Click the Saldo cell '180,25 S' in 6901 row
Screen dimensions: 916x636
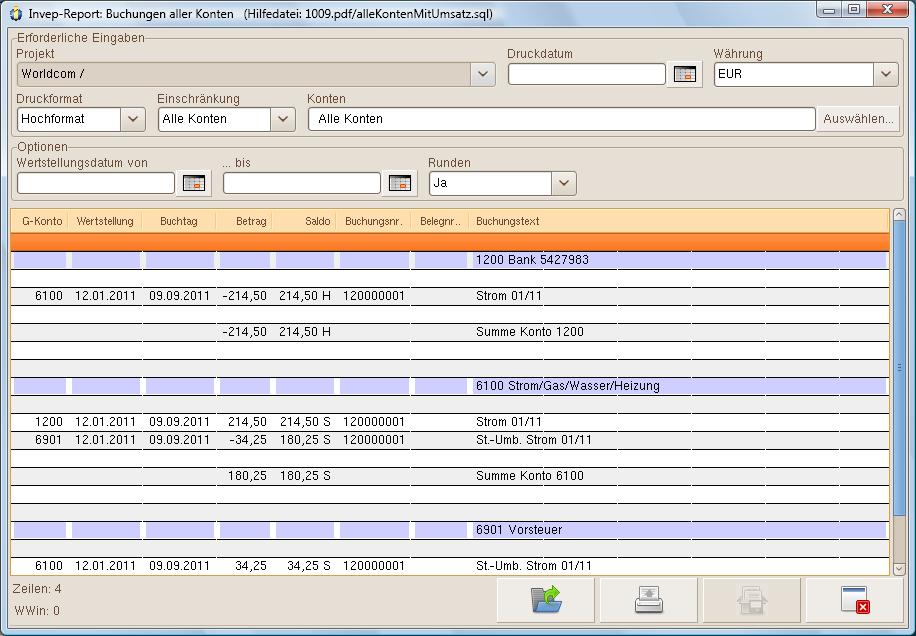click(306, 440)
